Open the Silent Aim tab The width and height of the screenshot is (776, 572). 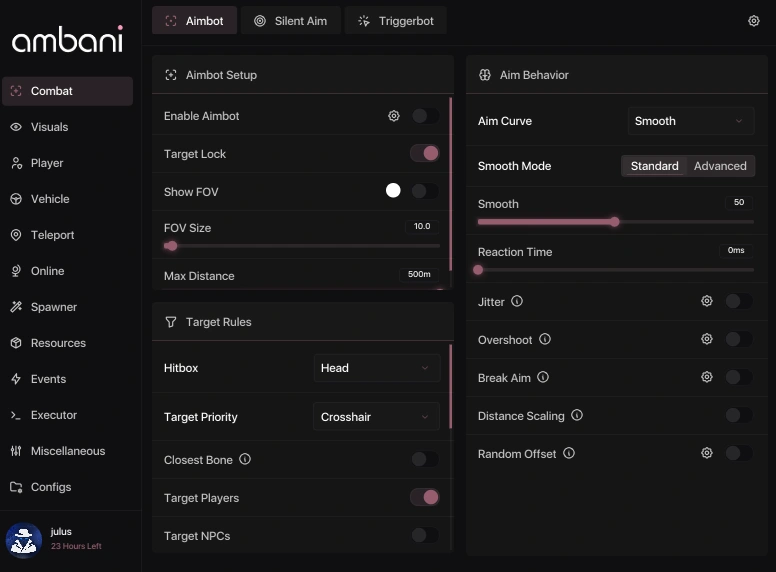pyautogui.click(x=291, y=21)
